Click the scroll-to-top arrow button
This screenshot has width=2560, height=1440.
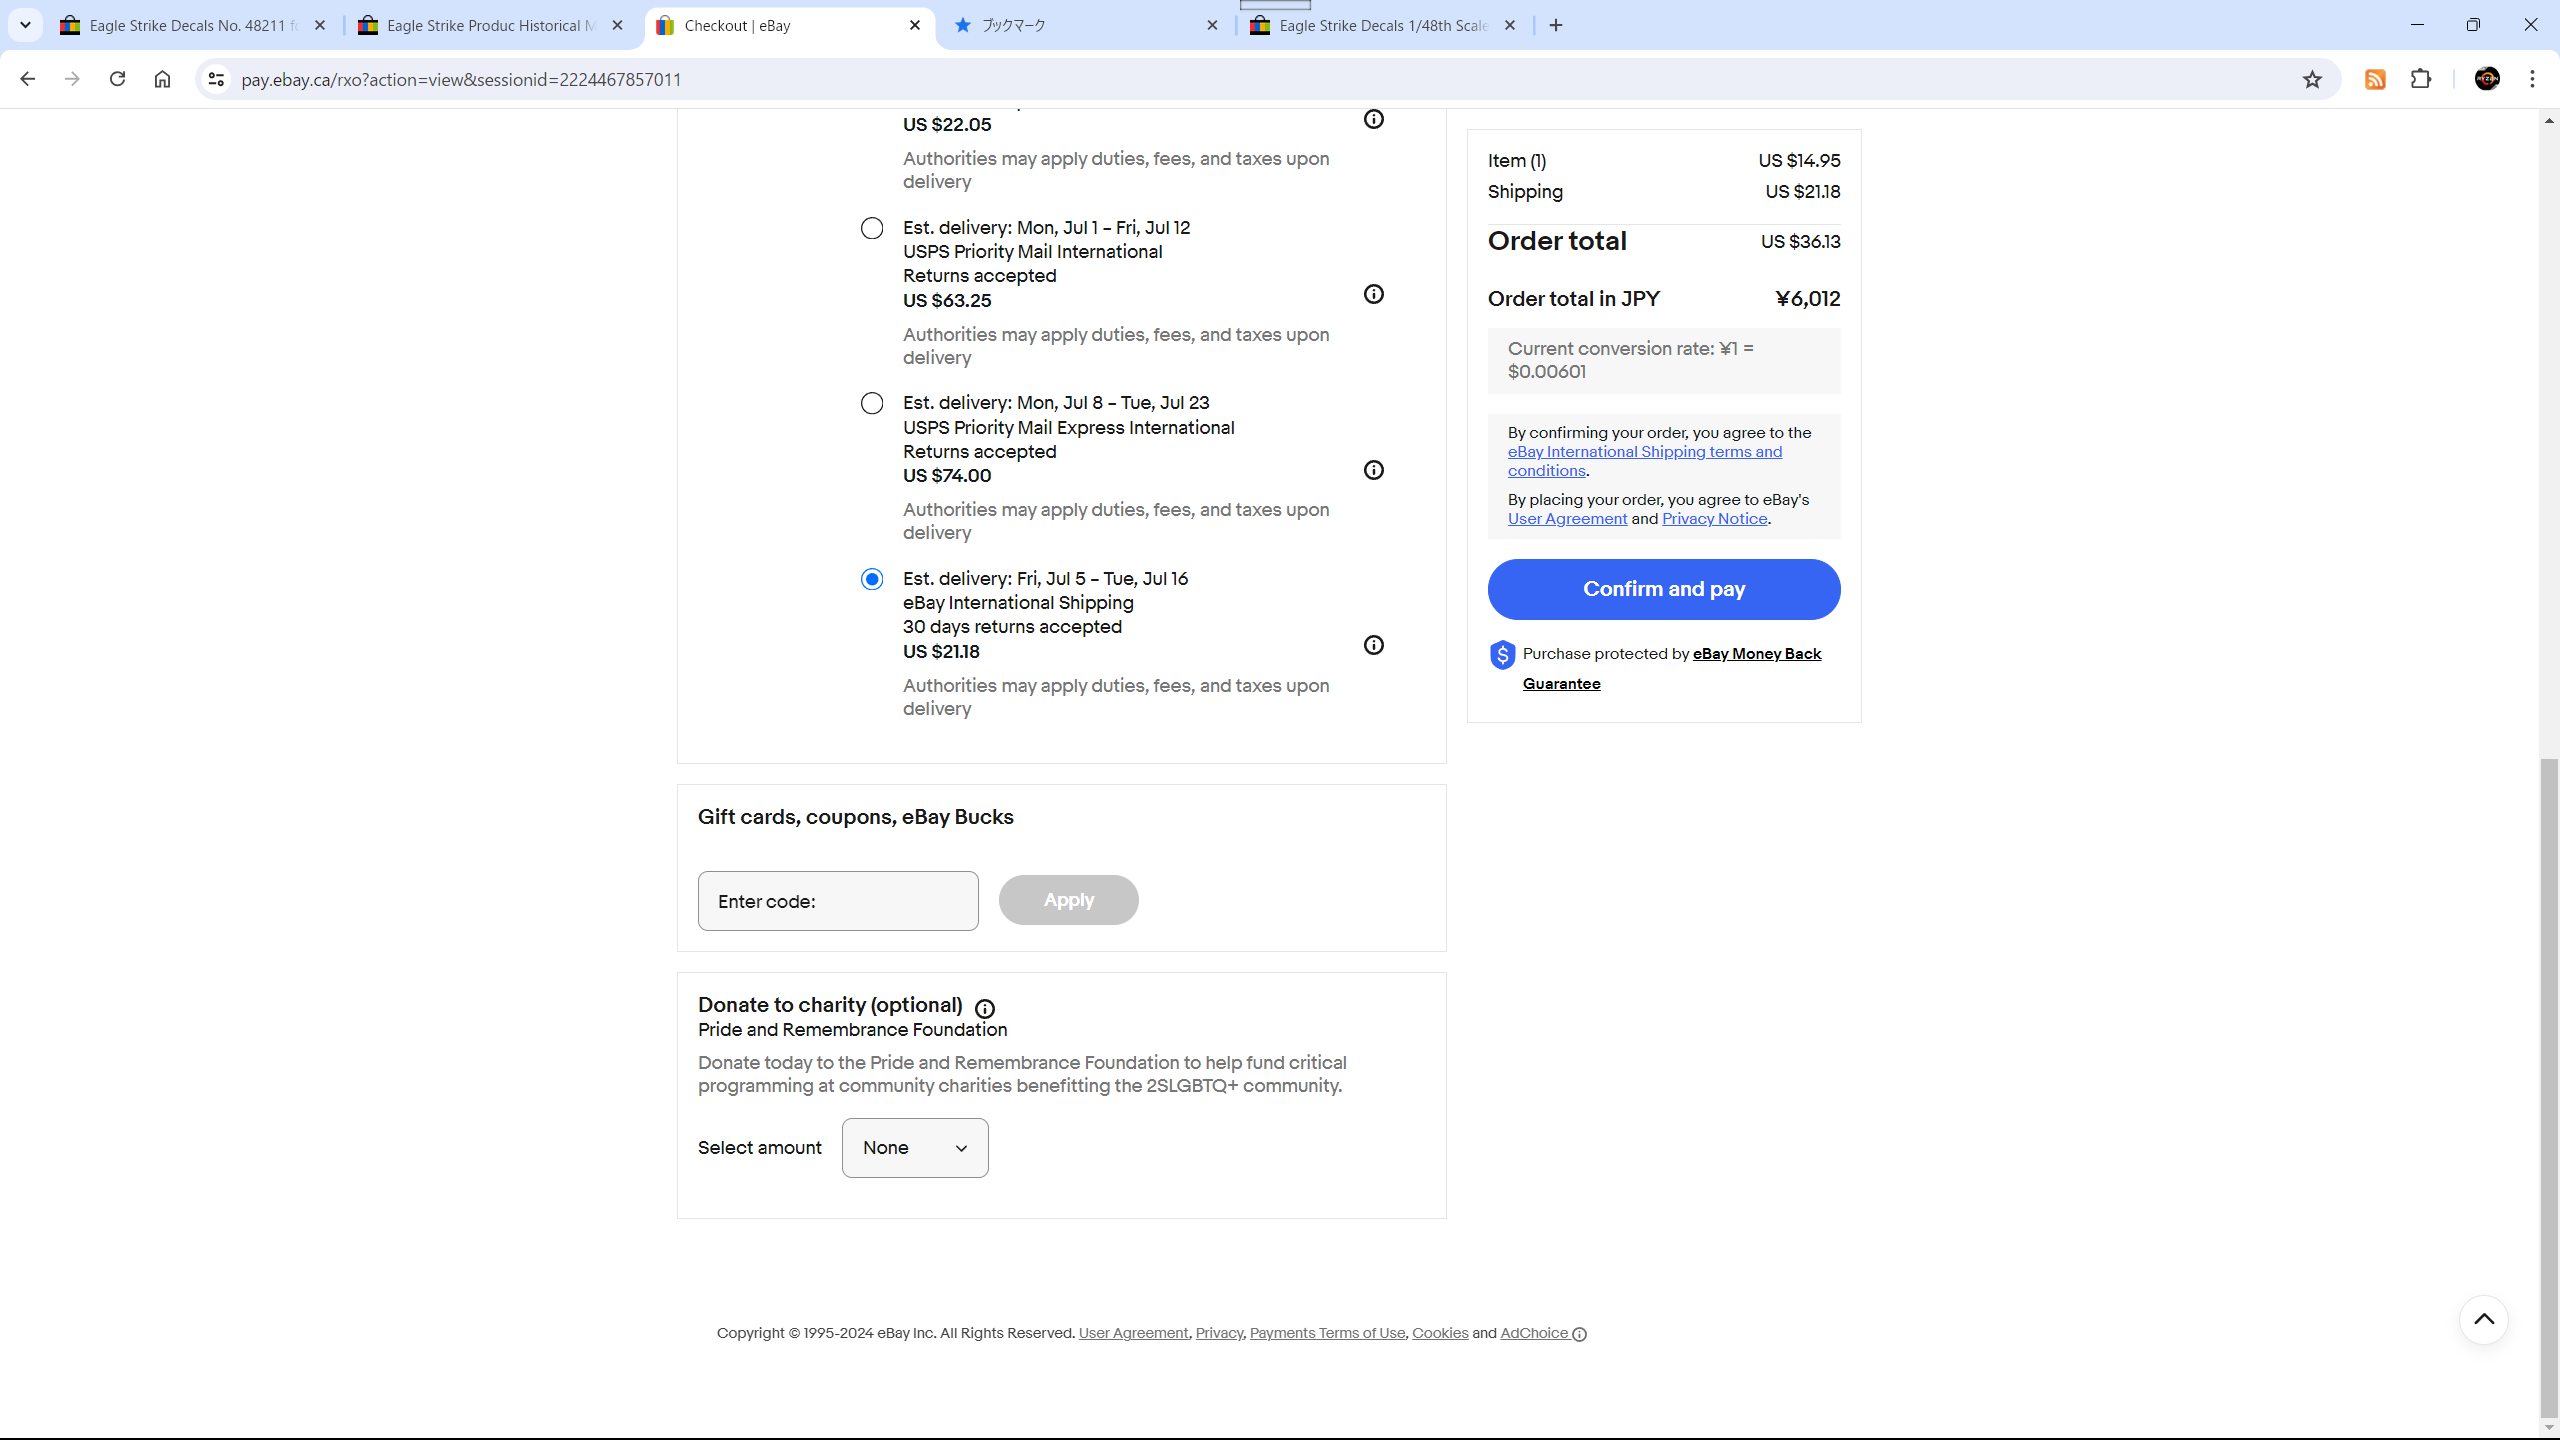[2484, 1320]
